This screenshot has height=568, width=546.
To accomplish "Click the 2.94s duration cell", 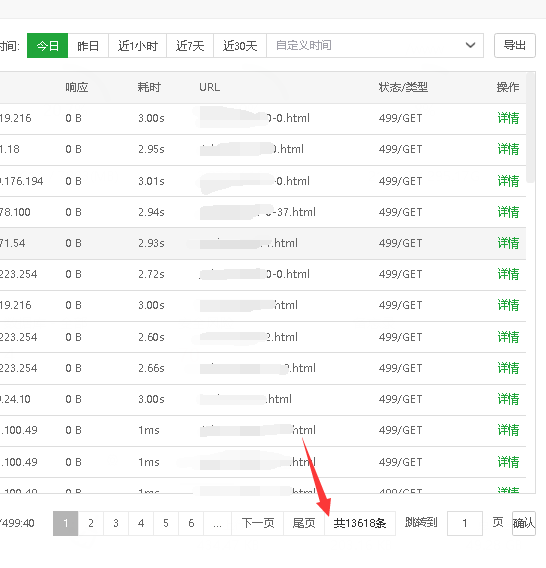I will (151, 212).
